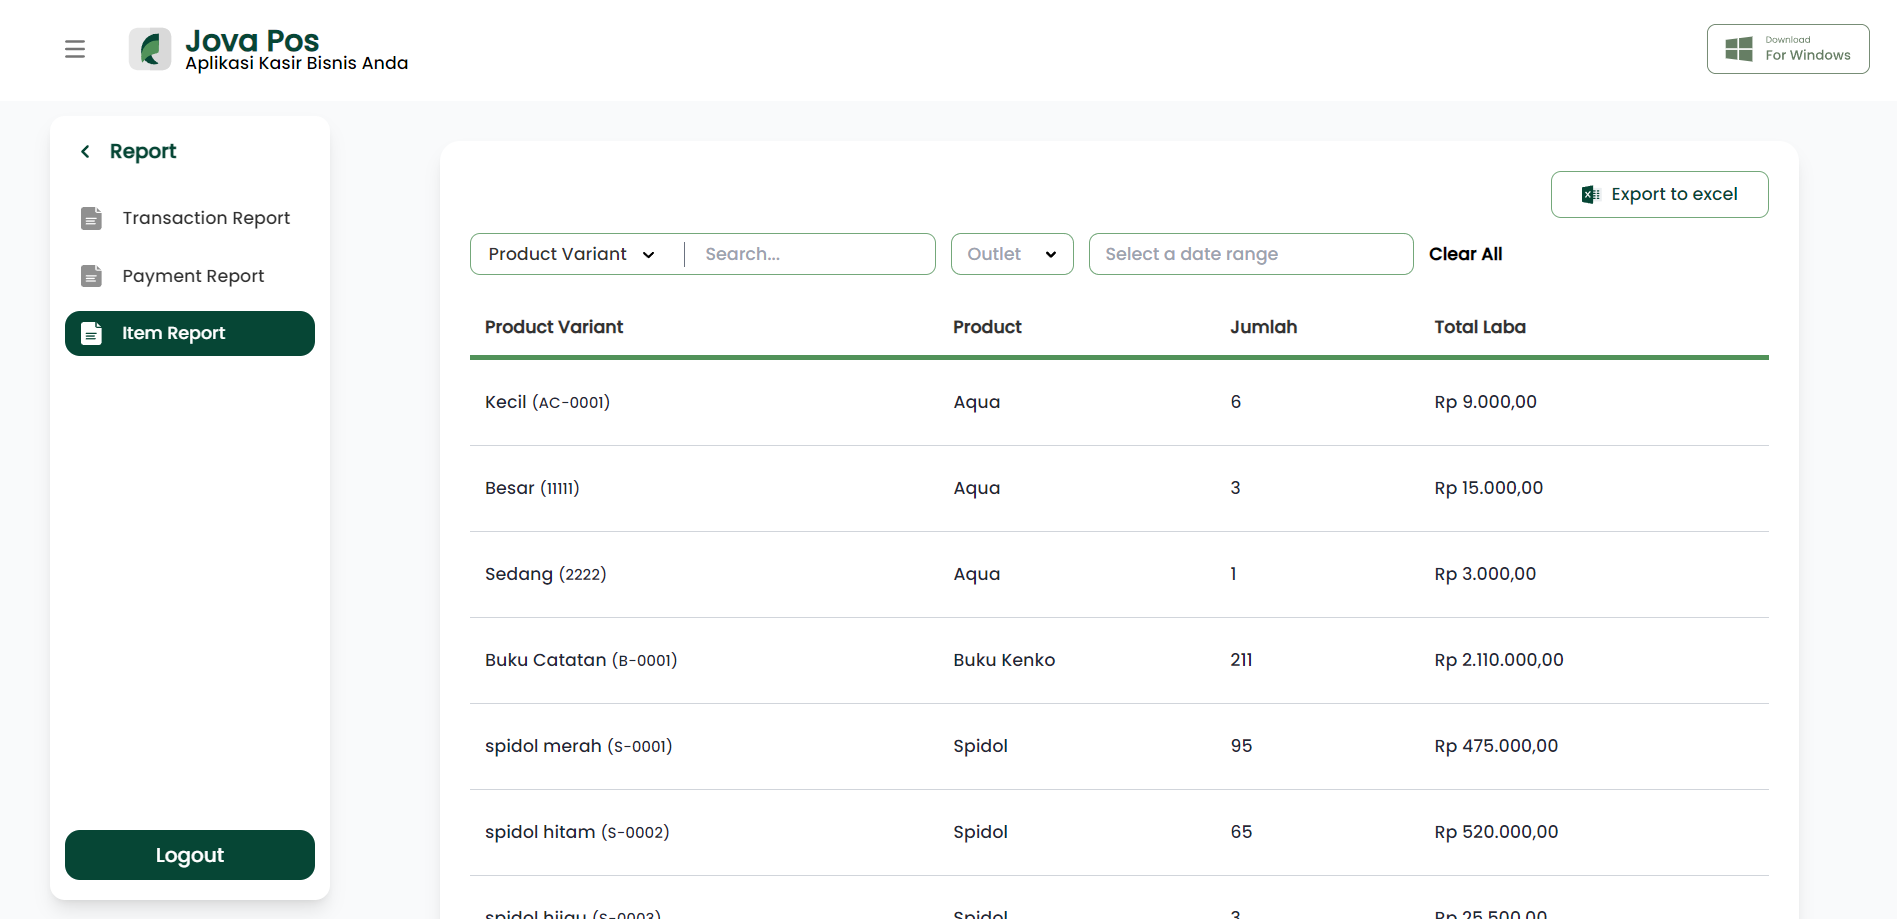This screenshot has width=1897, height=919.
Task: Open the hamburger menu
Action: point(75,49)
